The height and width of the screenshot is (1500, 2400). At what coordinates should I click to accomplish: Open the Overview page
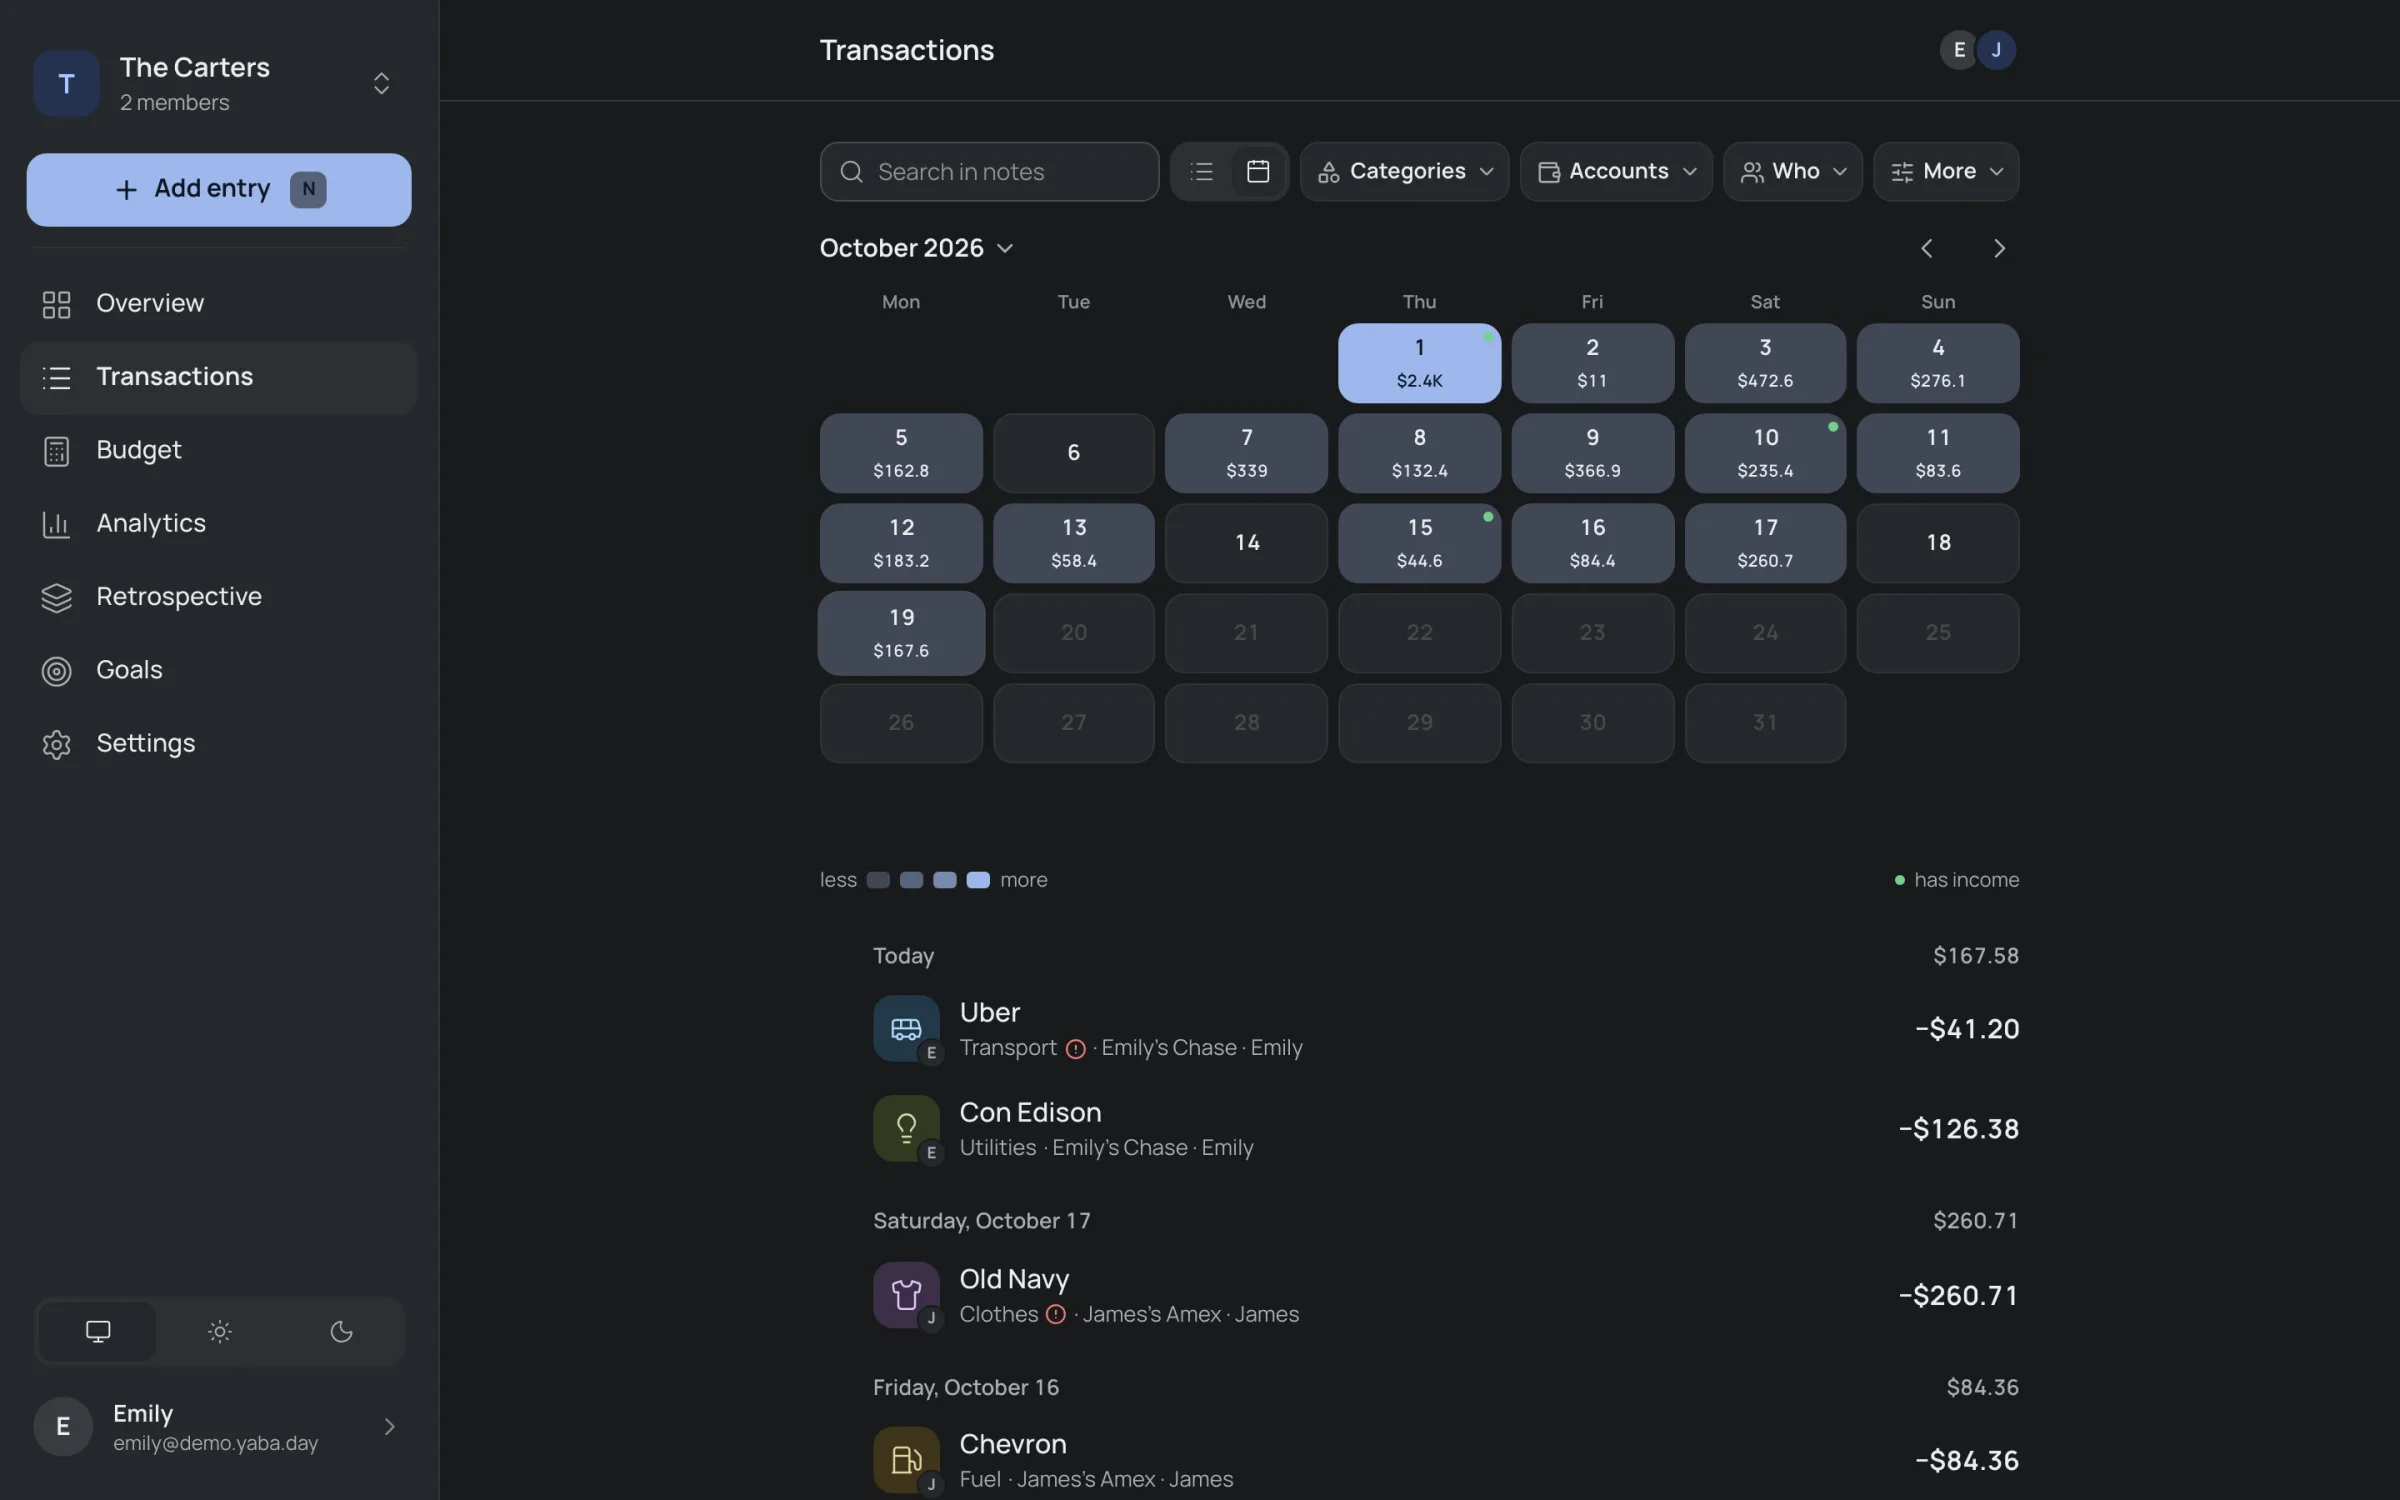[x=218, y=304]
